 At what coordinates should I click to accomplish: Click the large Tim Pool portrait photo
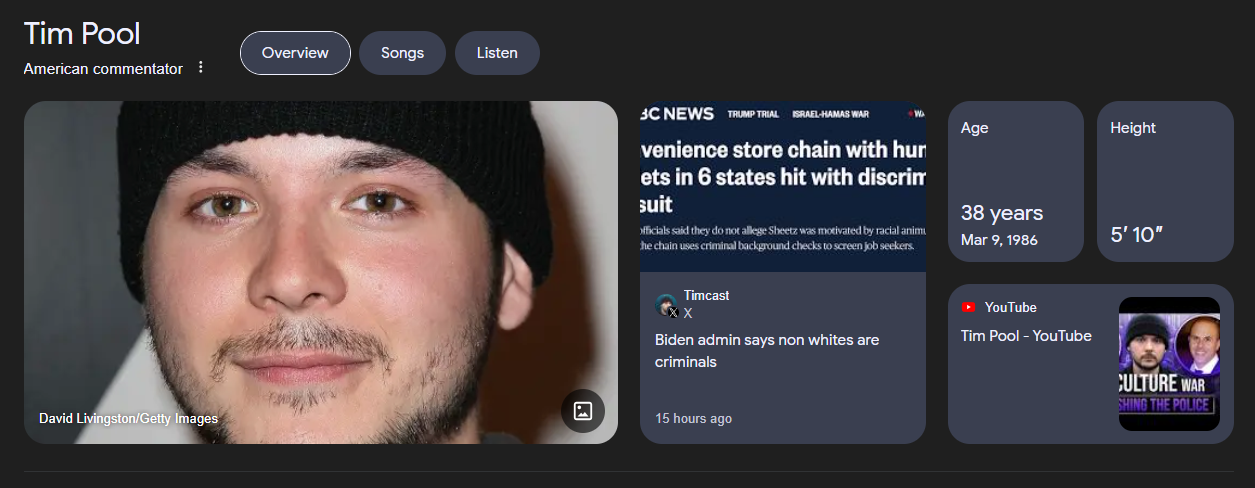click(321, 272)
